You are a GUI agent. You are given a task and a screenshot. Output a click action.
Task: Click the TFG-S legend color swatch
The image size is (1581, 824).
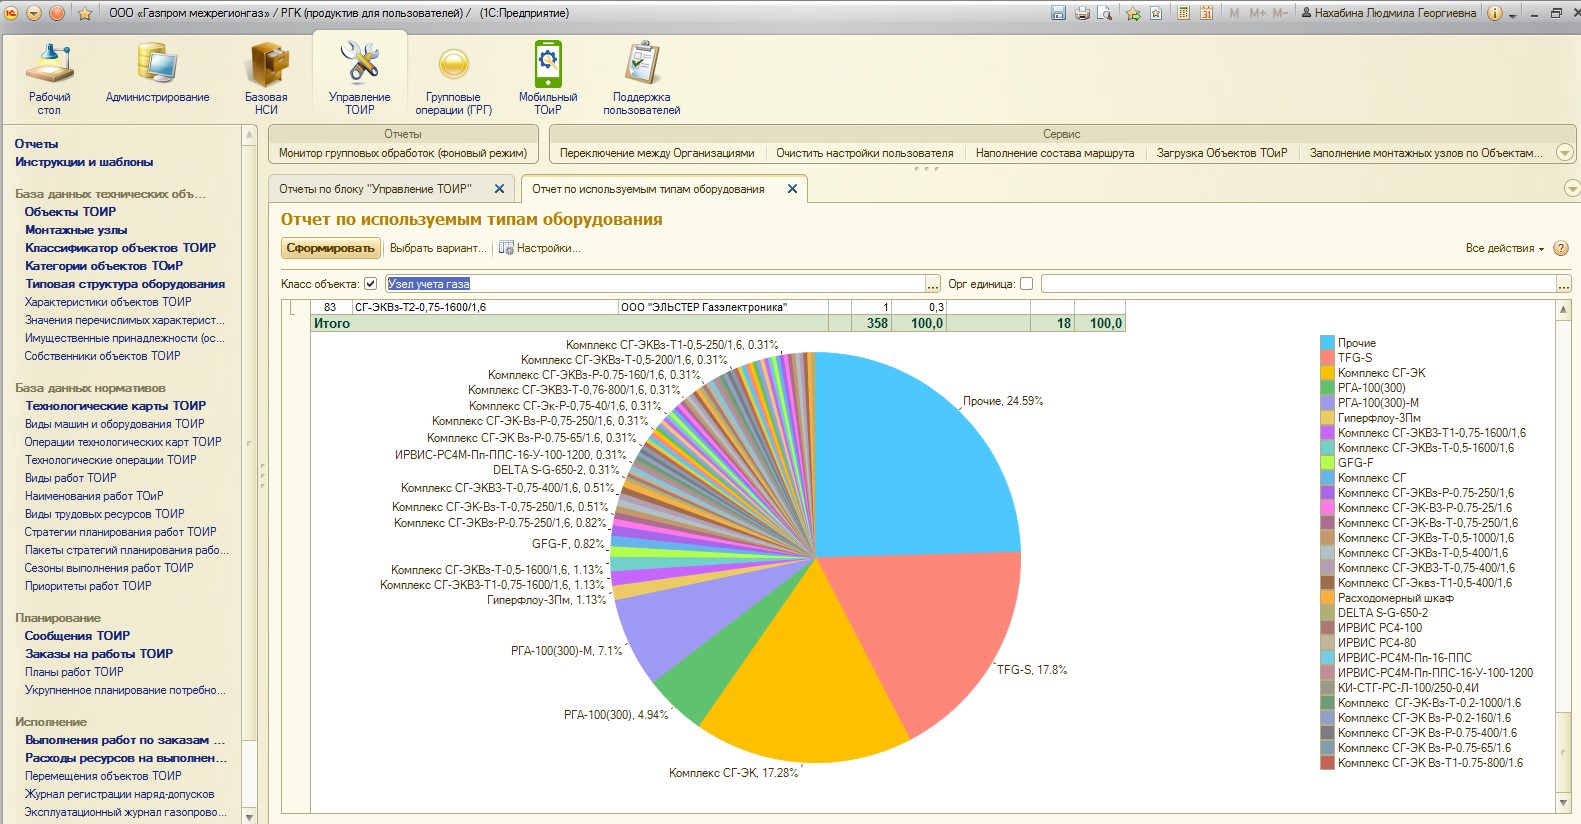point(1327,358)
